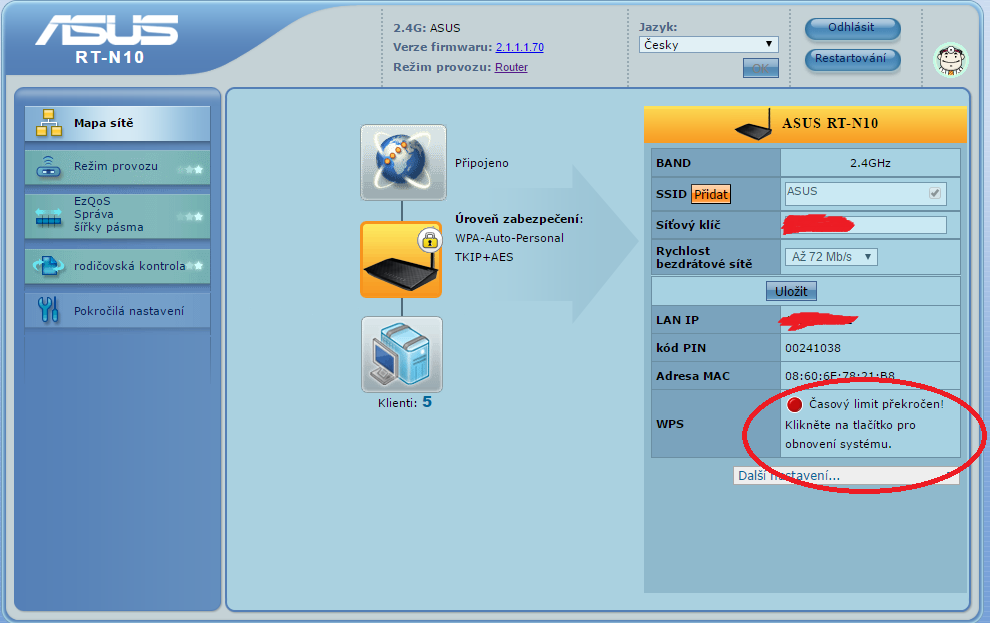The width and height of the screenshot is (990, 623).
Task: Open EzQoS Správa šířky pásma menu
Action: tap(117, 216)
